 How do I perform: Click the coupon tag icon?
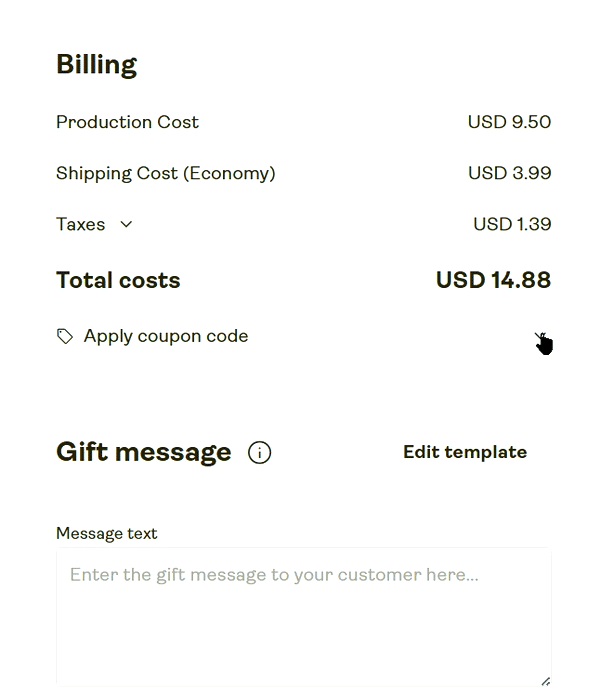point(65,337)
